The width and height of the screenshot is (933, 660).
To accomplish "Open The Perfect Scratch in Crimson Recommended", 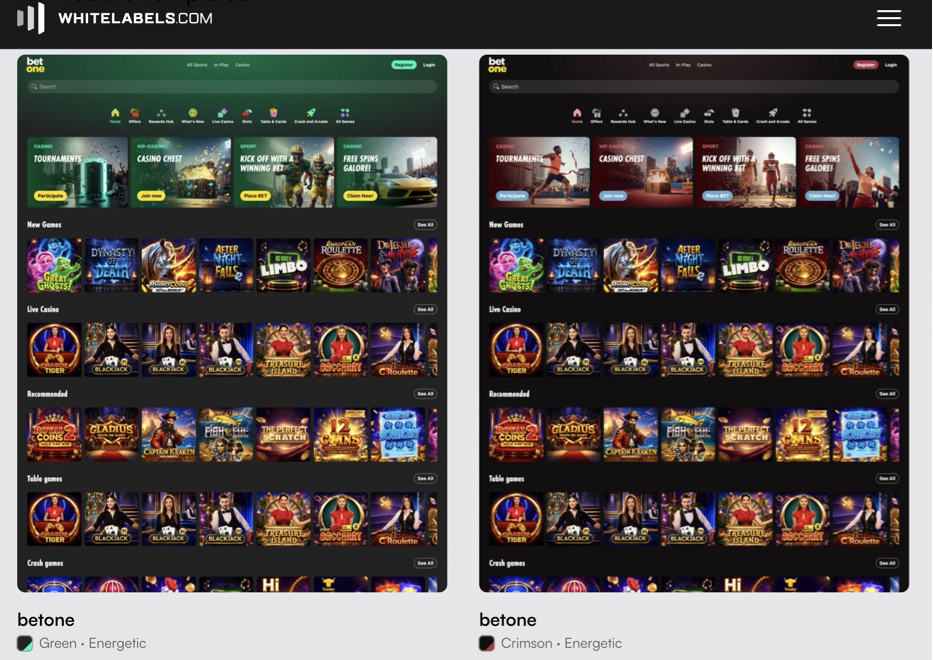I will pos(745,434).
